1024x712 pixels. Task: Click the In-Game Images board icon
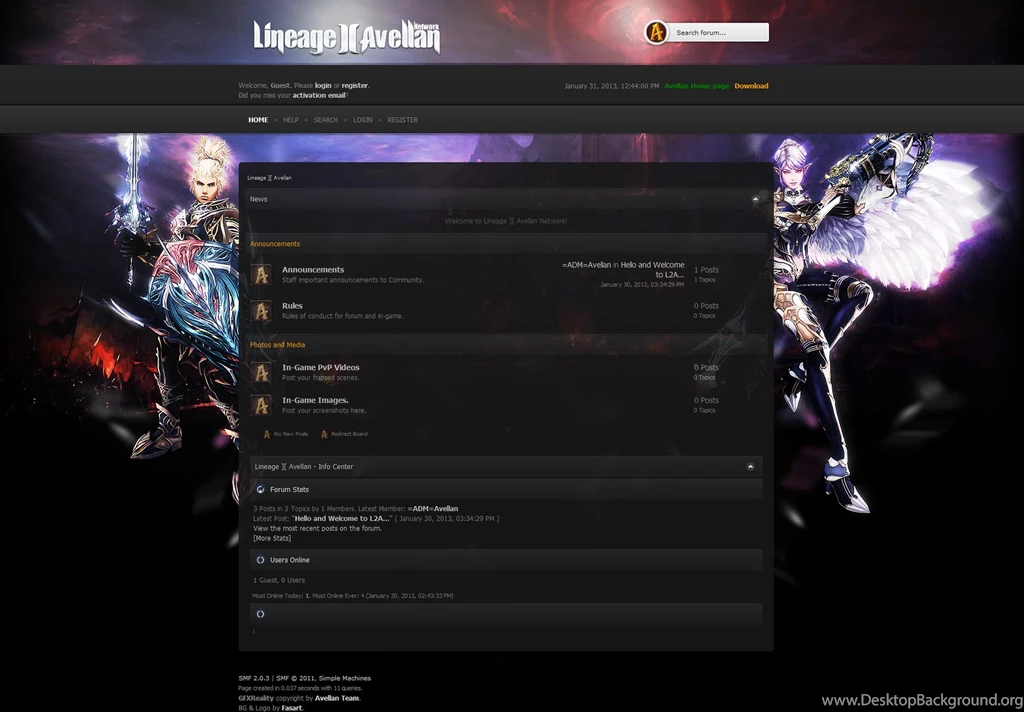click(x=261, y=405)
